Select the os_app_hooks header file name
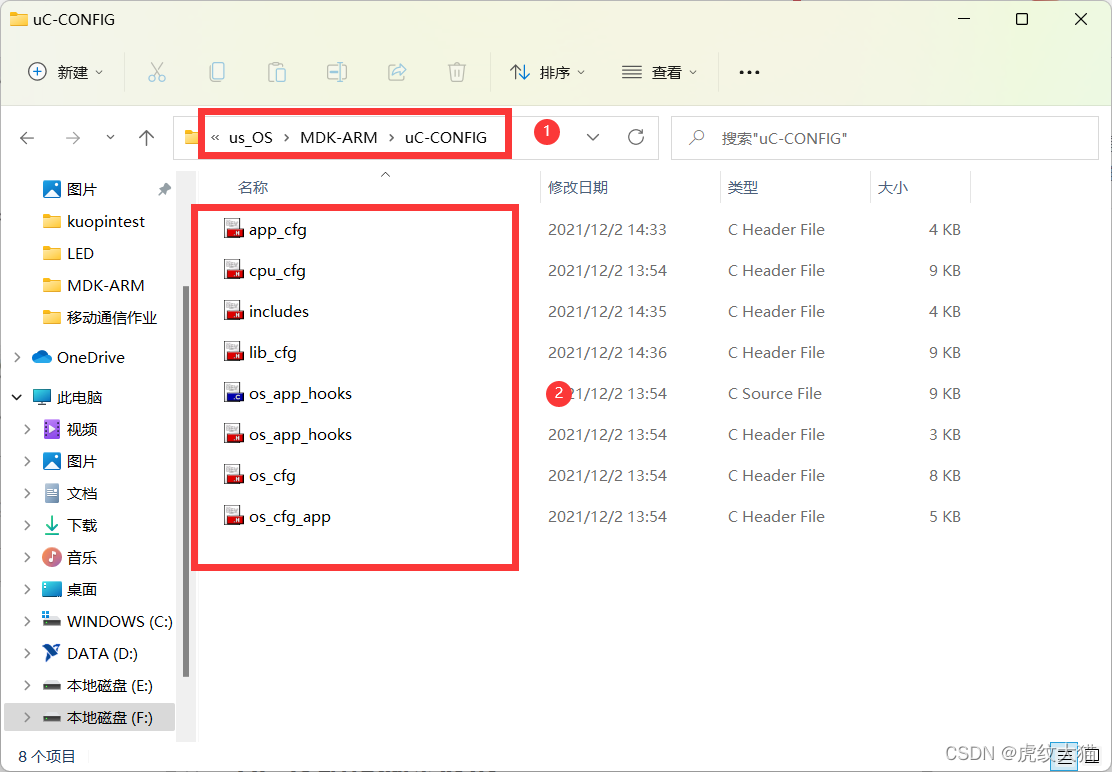Image resolution: width=1112 pixels, height=772 pixels. (x=300, y=435)
